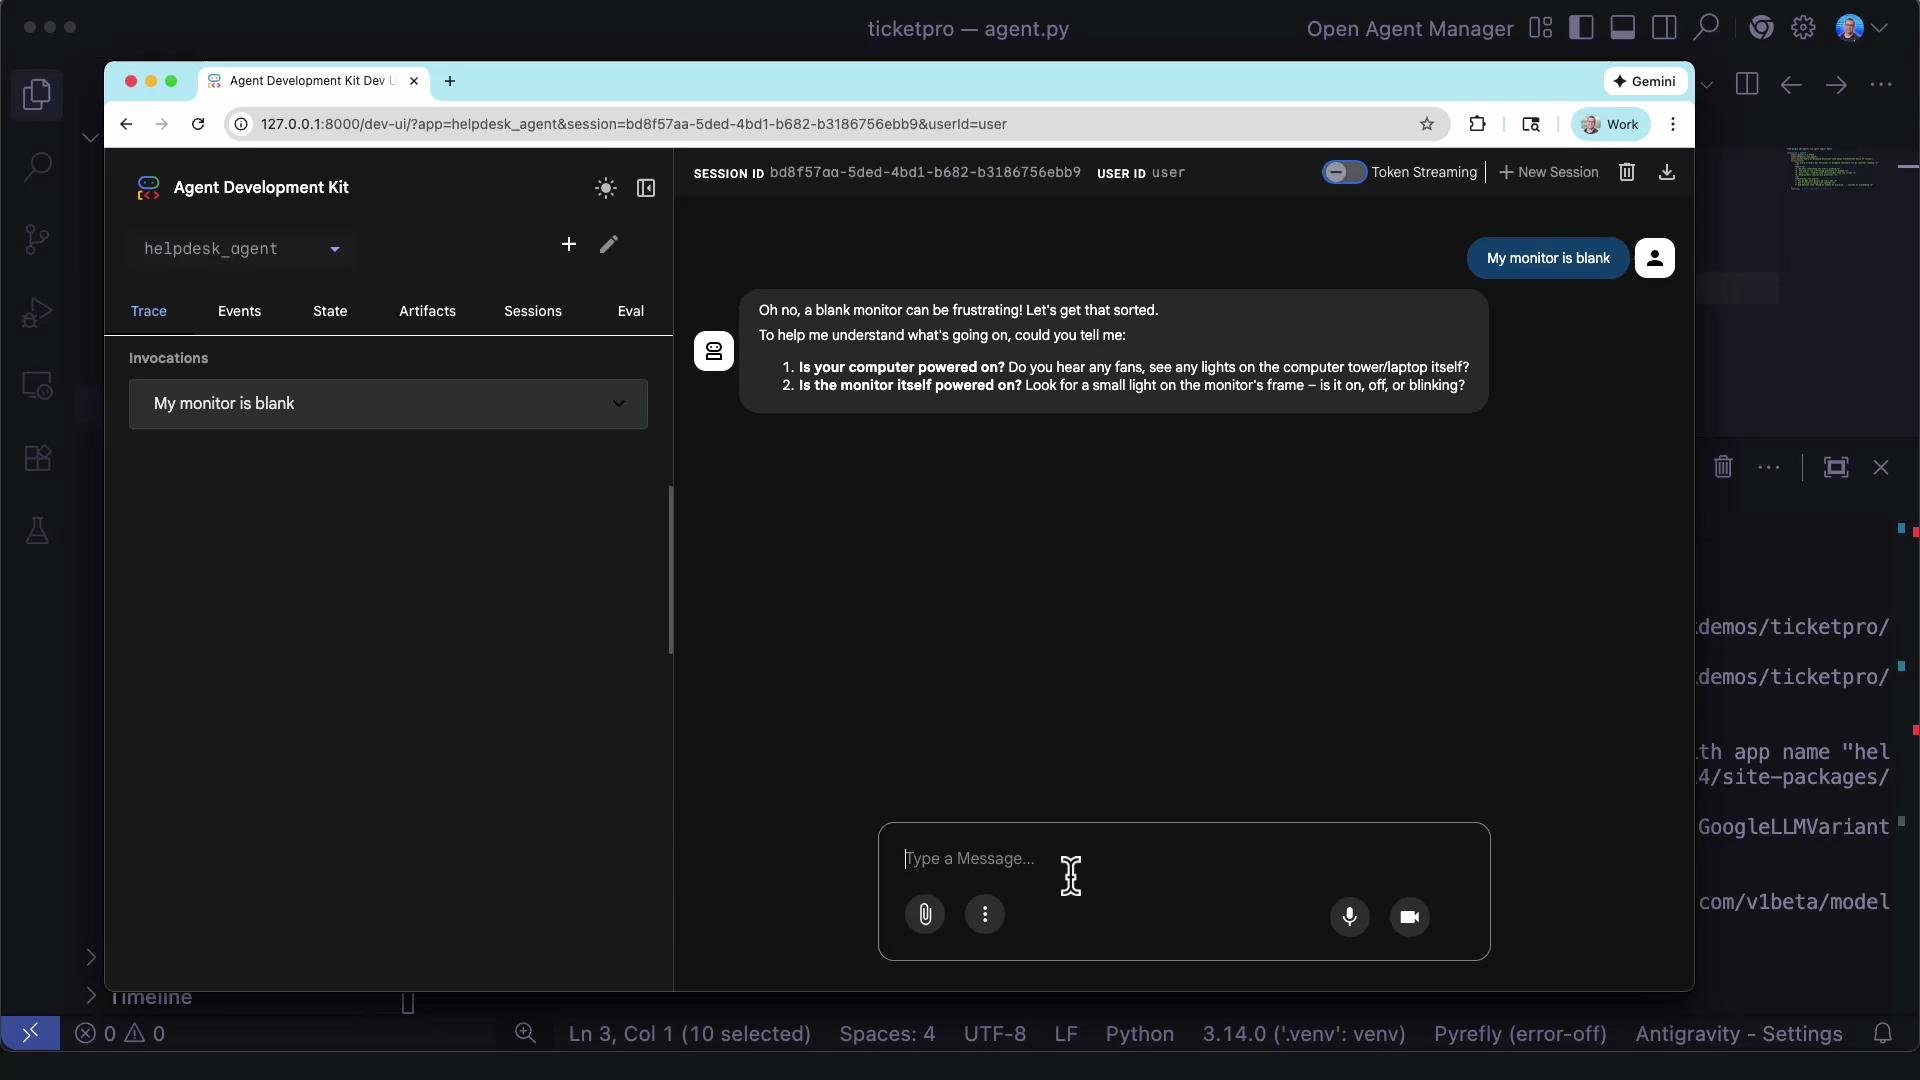Open Gemini button in Chrome
The width and height of the screenshot is (1920, 1080).
click(x=1645, y=81)
